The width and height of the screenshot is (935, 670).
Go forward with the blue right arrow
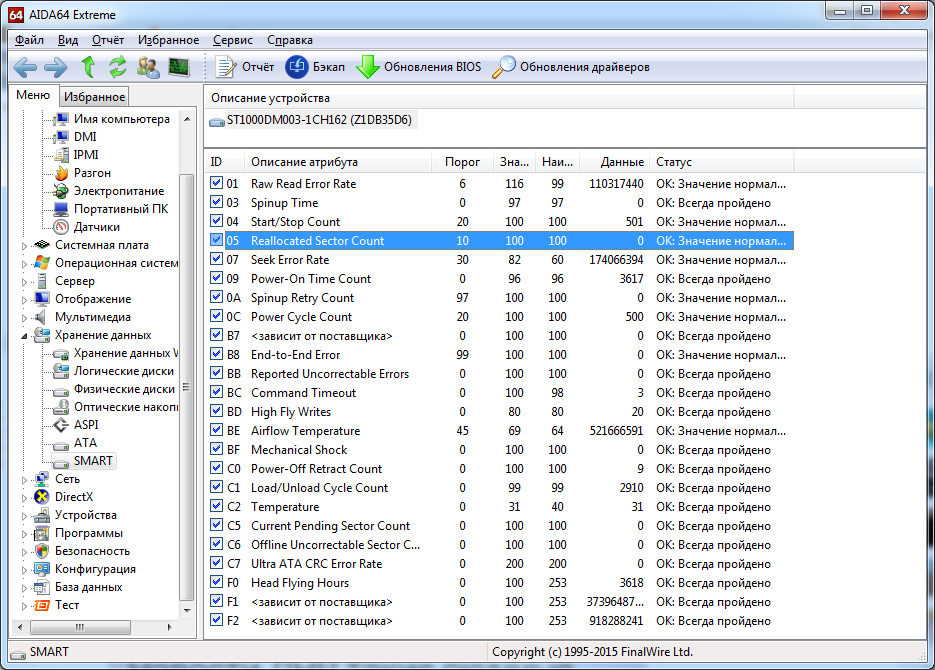click(x=56, y=67)
